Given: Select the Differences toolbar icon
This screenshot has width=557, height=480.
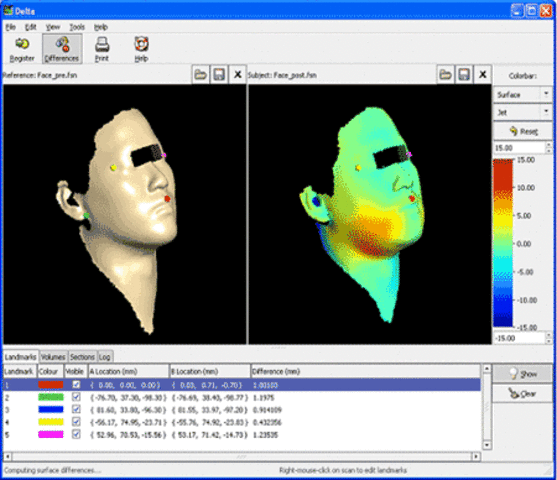Looking at the screenshot, I should (62, 49).
